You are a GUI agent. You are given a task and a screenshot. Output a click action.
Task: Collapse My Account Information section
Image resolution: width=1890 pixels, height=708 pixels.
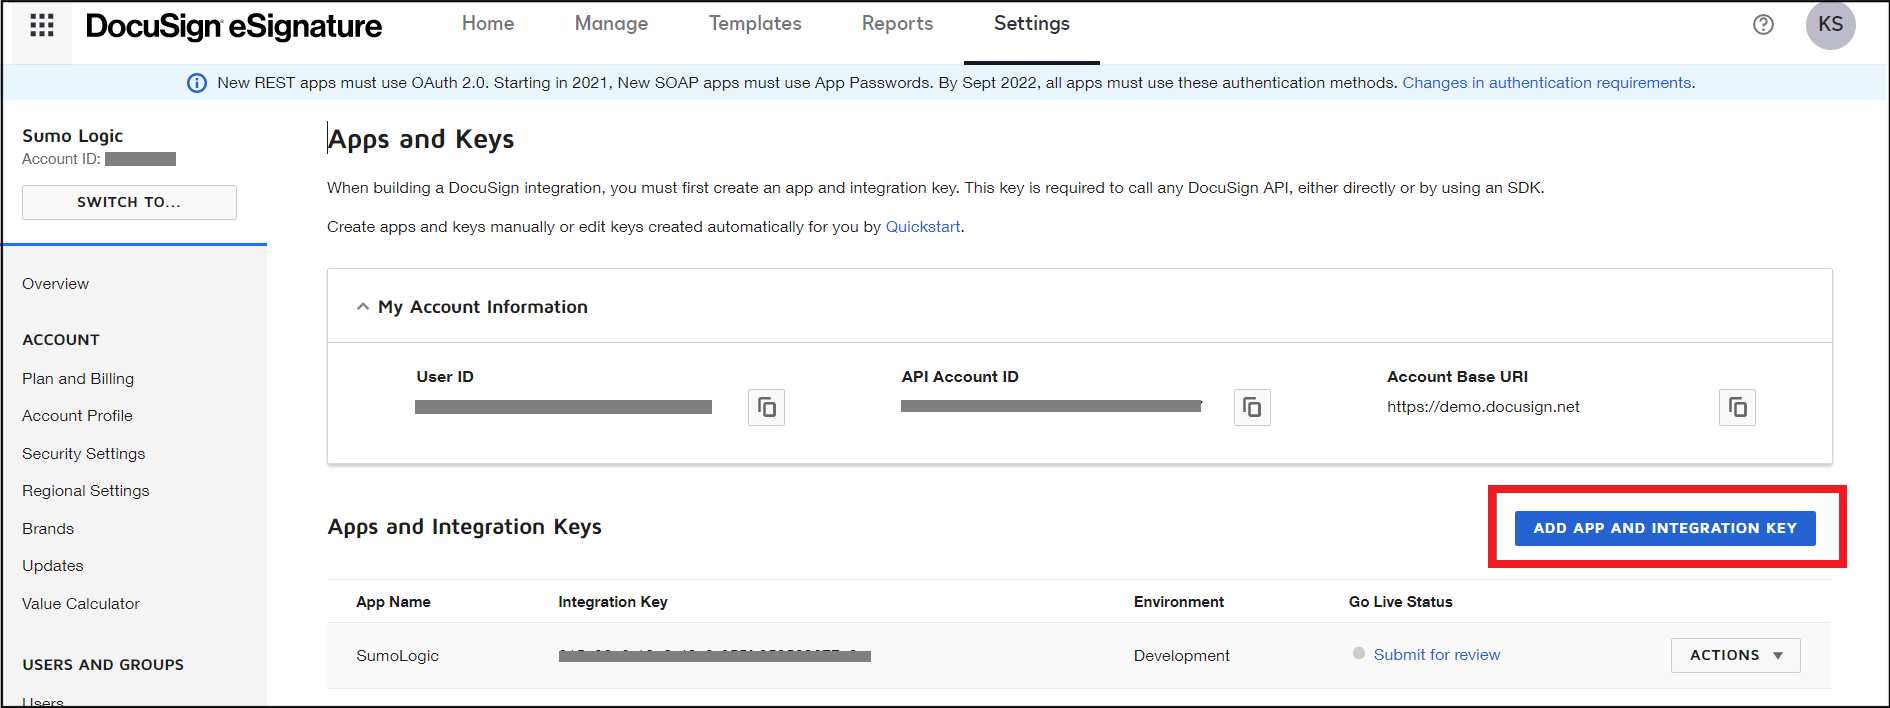click(x=363, y=307)
